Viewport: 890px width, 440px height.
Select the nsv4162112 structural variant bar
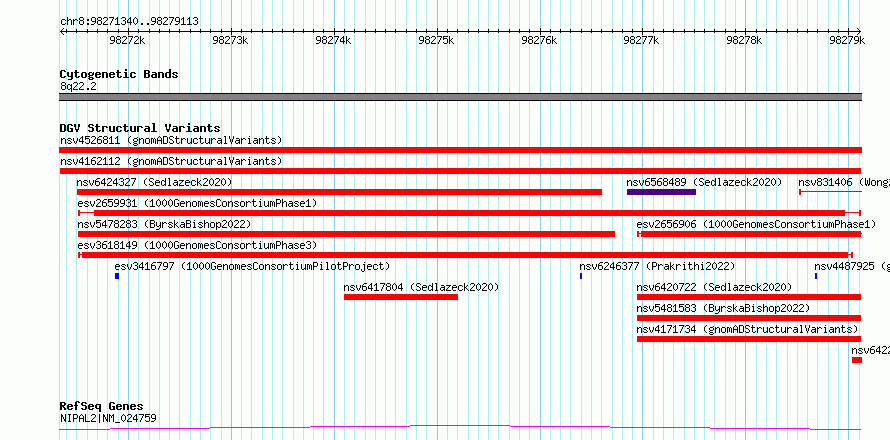click(x=460, y=171)
